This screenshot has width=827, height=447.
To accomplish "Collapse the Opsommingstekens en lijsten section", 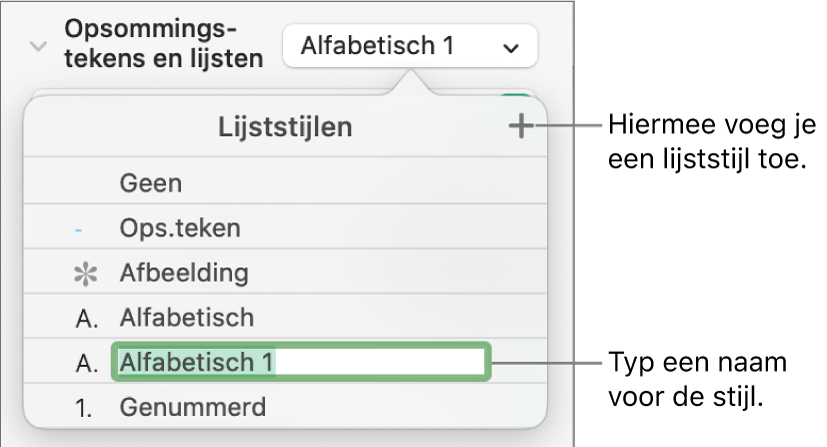I will (x=39, y=46).
